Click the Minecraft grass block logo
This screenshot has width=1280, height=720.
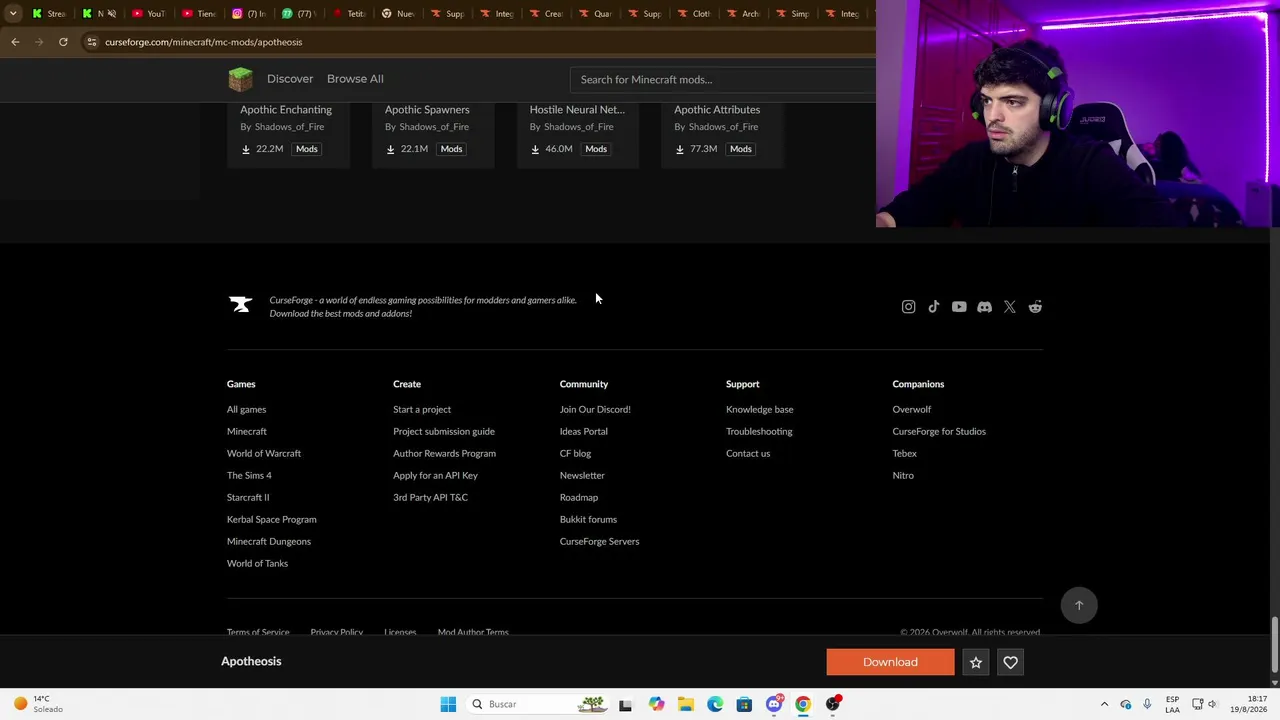click(x=240, y=79)
